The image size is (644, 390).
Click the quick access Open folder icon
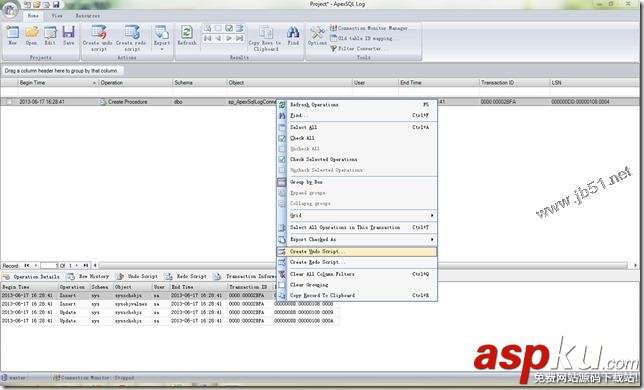pyautogui.click(x=37, y=5)
